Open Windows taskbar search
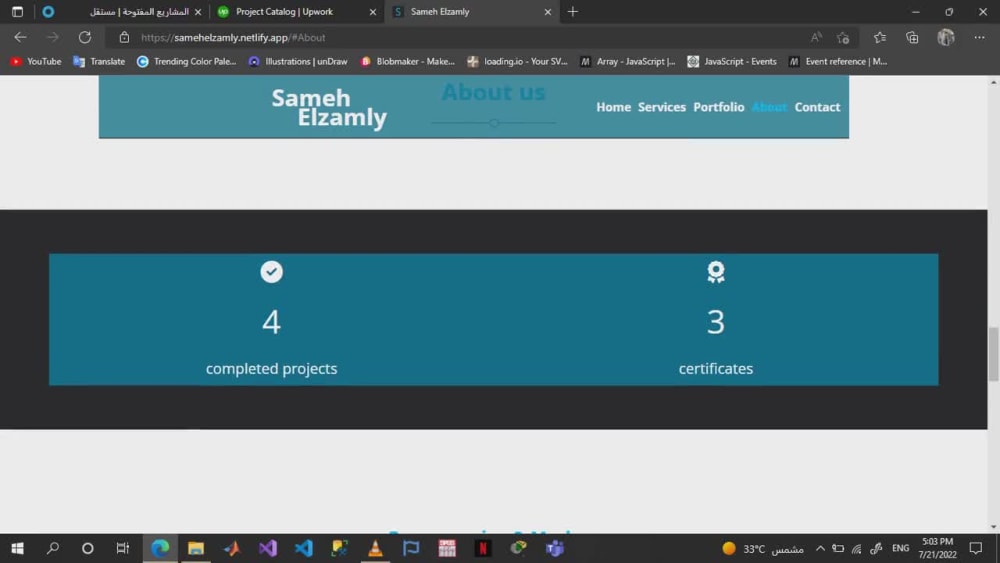The width and height of the screenshot is (1000, 563). (53, 548)
